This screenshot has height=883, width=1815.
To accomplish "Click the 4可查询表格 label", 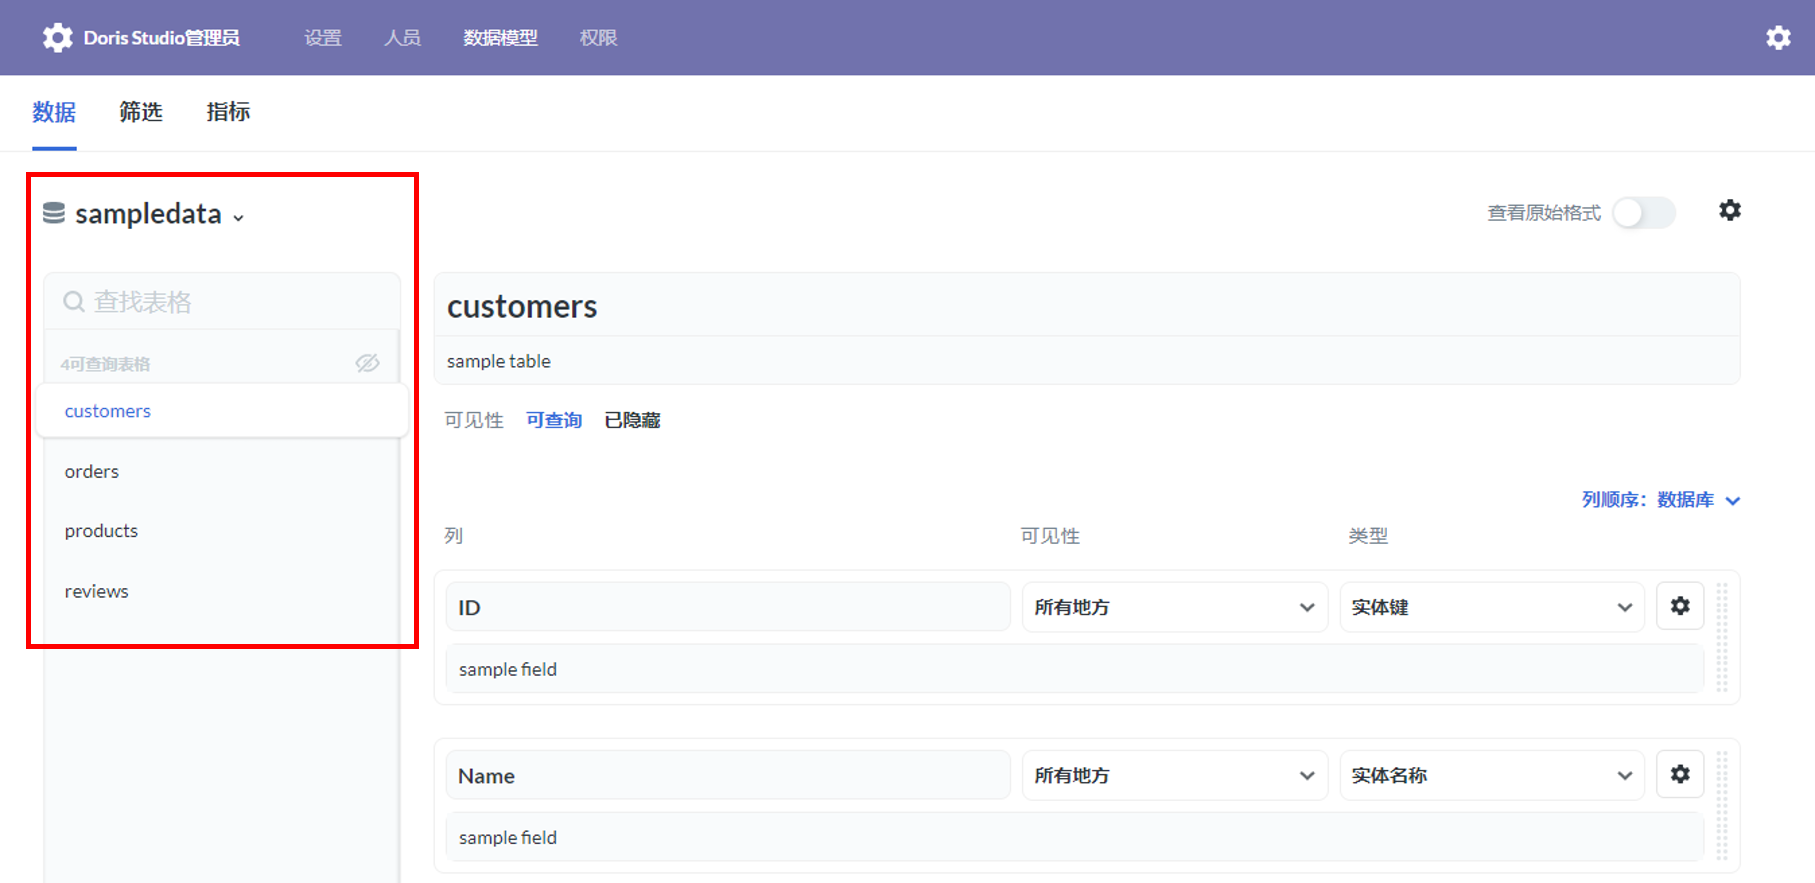I will [x=105, y=364].
